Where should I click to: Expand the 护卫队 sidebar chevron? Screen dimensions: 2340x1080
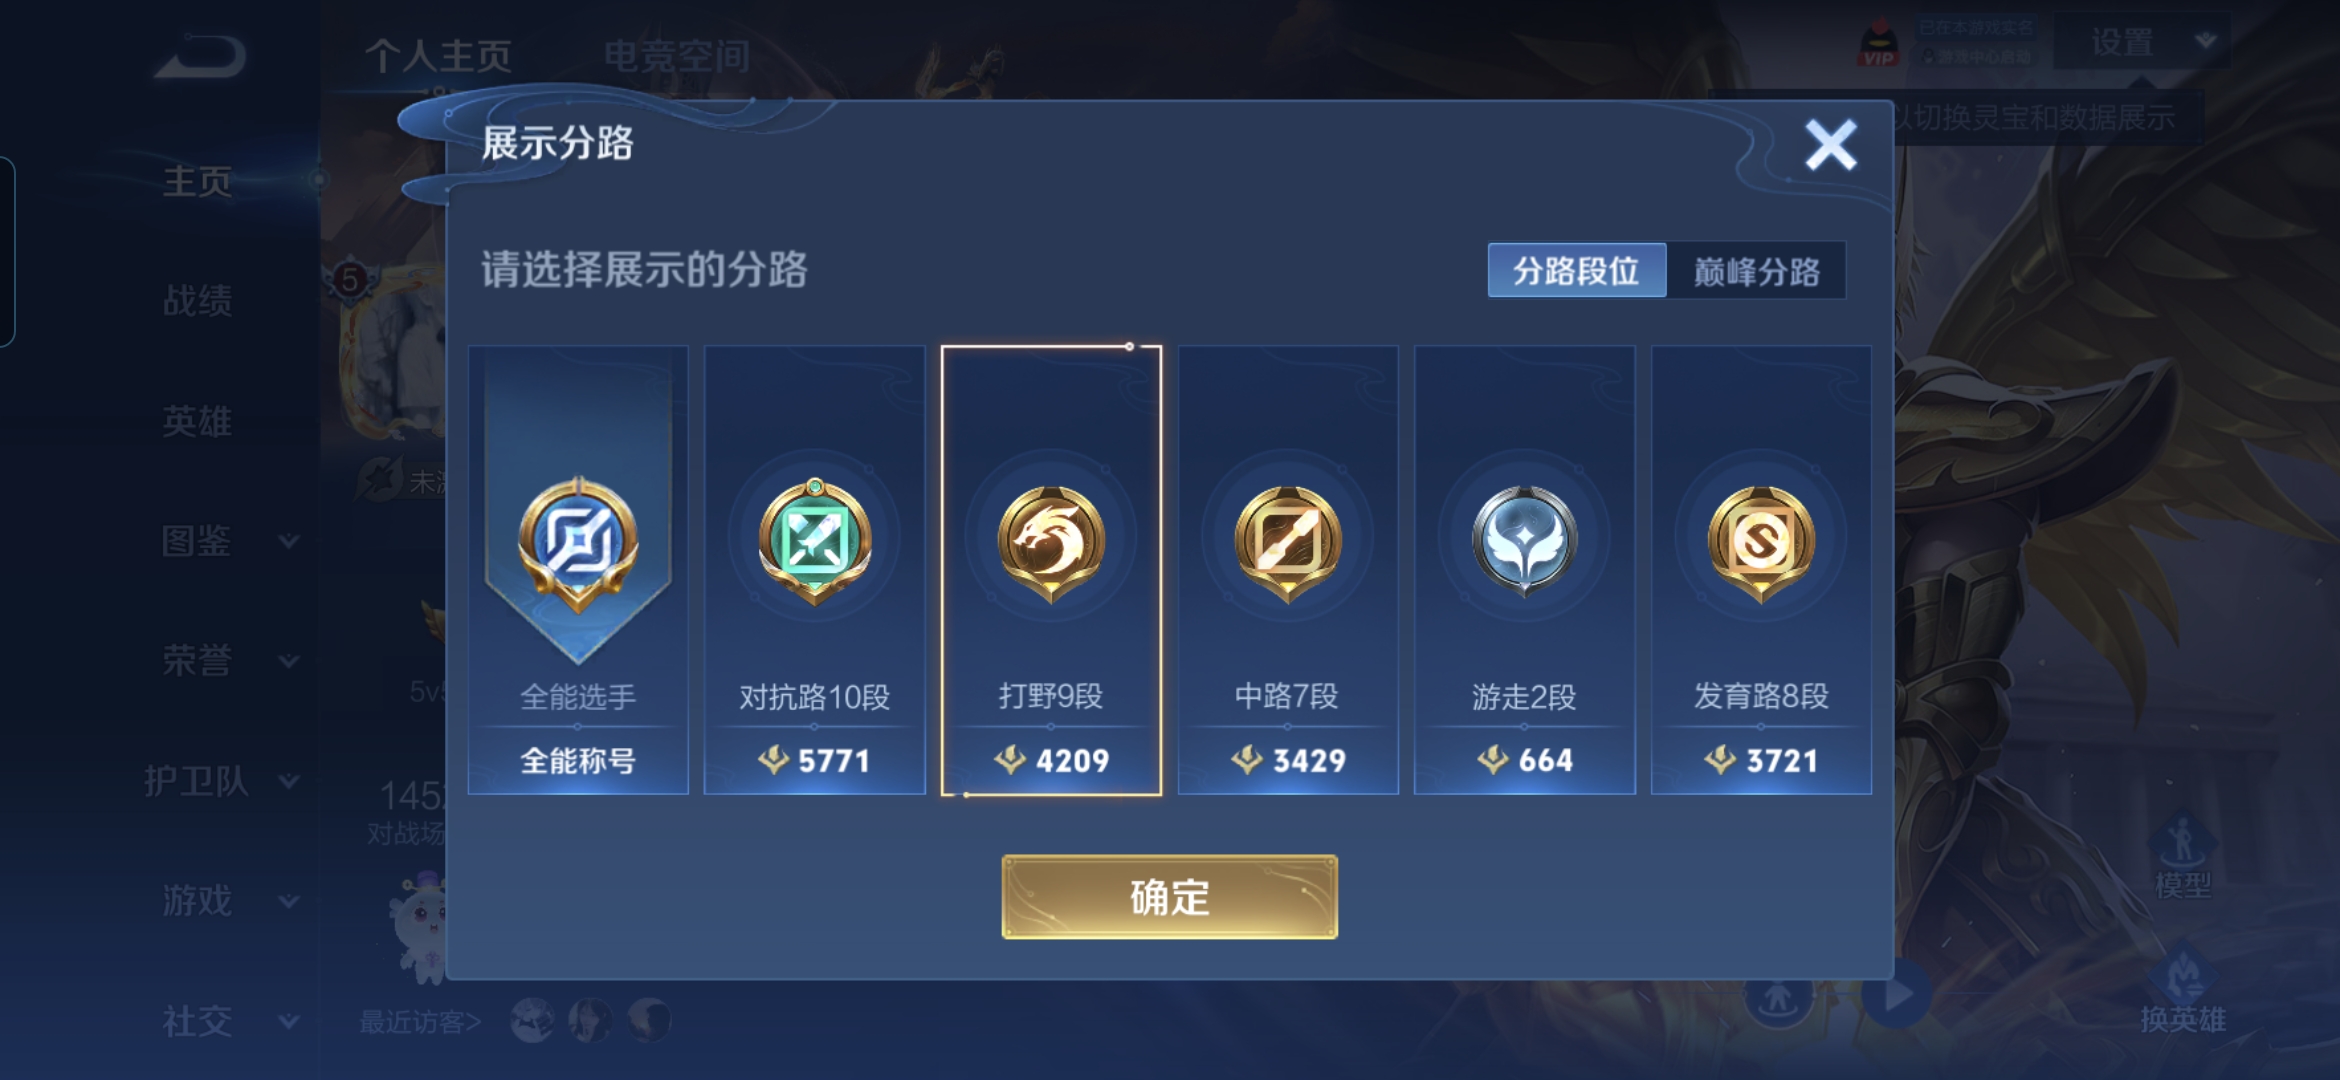pyautogui.click(x=289, y=781)
